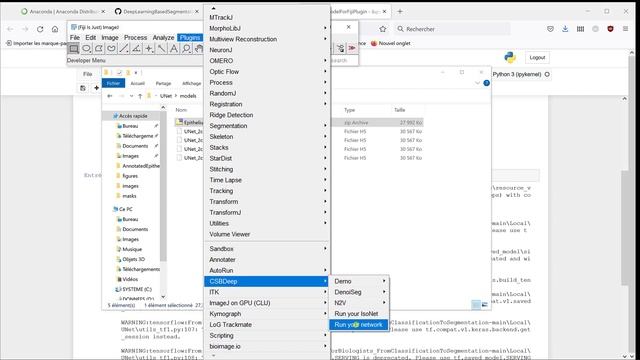Click the red shield extension icon

point(610,29)
